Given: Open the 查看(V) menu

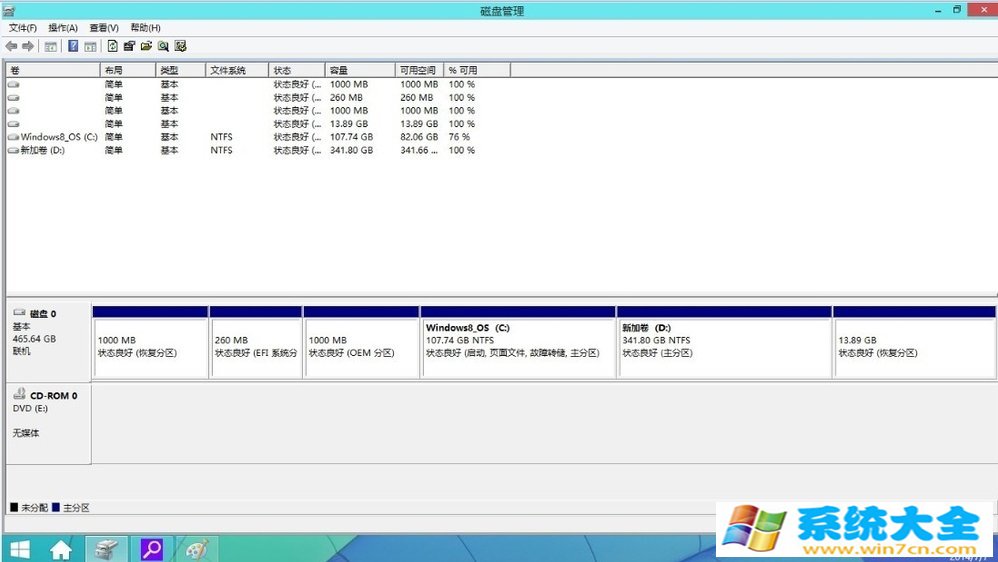Looking at the screenshot, I should (104, 28).
